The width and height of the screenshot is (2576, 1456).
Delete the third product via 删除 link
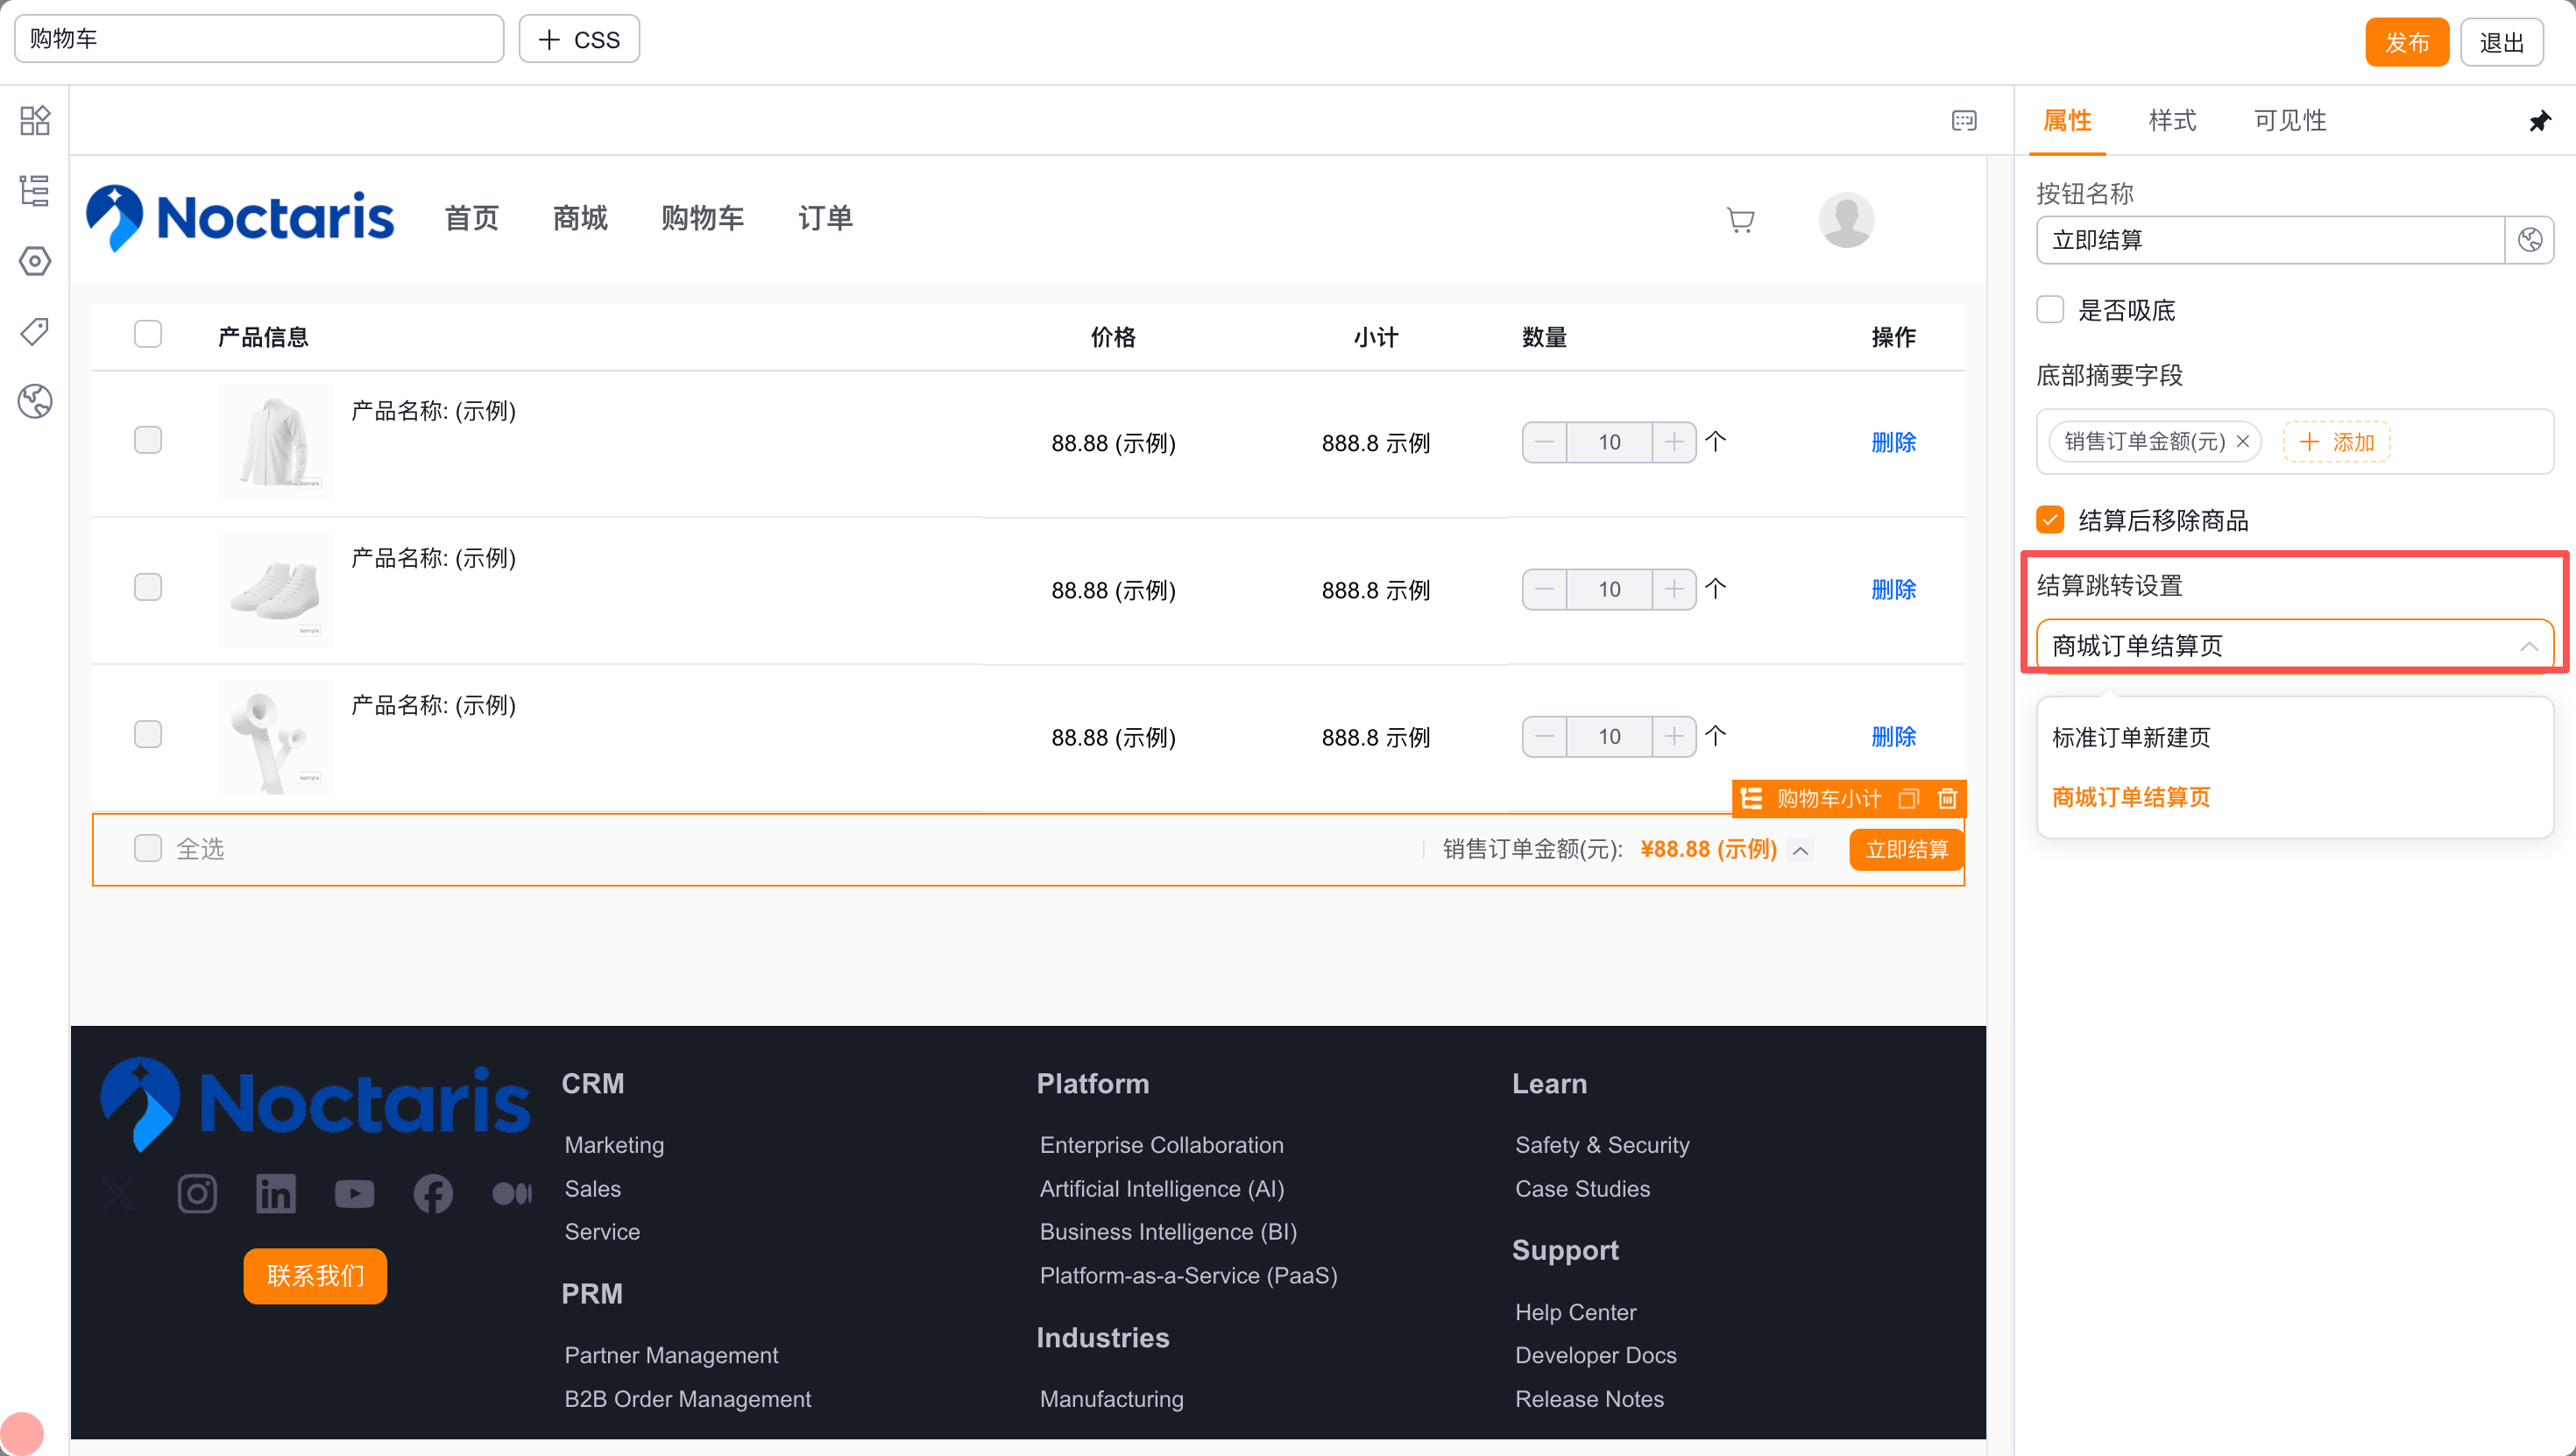(x=1893, y=736)
